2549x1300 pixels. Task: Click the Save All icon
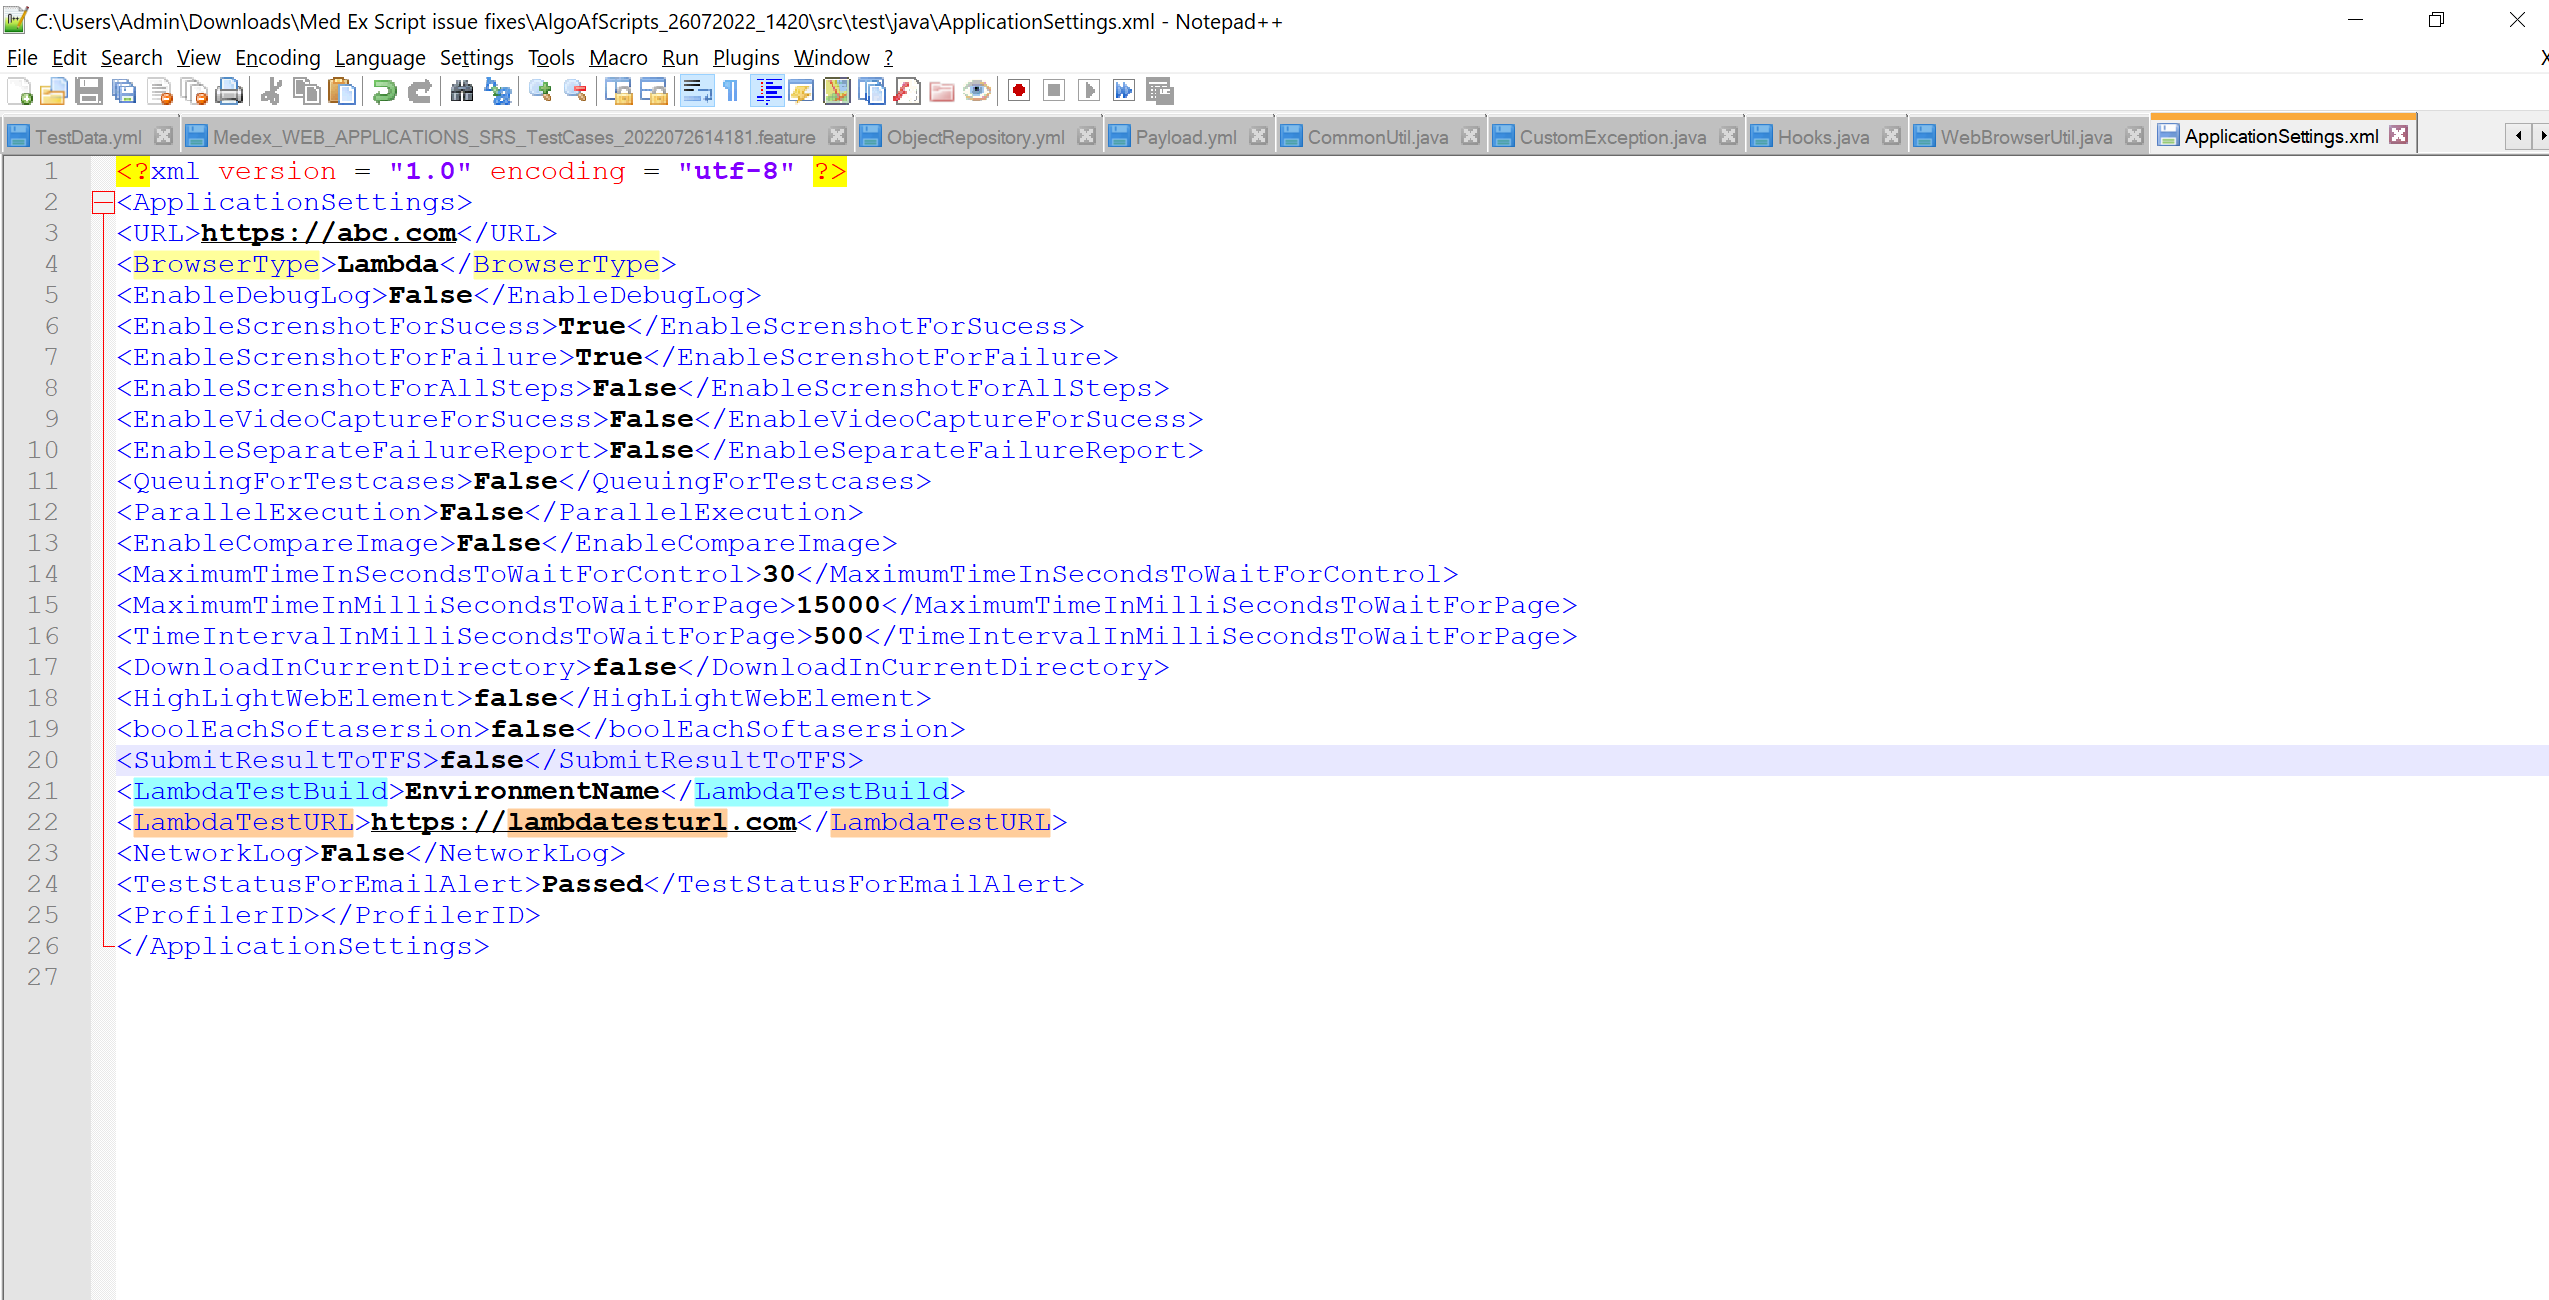(x=124, y=92)
